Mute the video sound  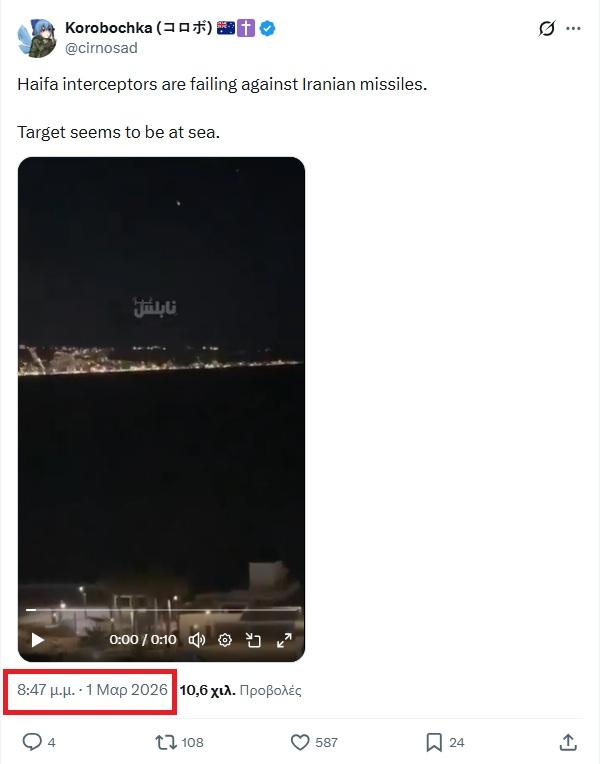coord(197,640)
